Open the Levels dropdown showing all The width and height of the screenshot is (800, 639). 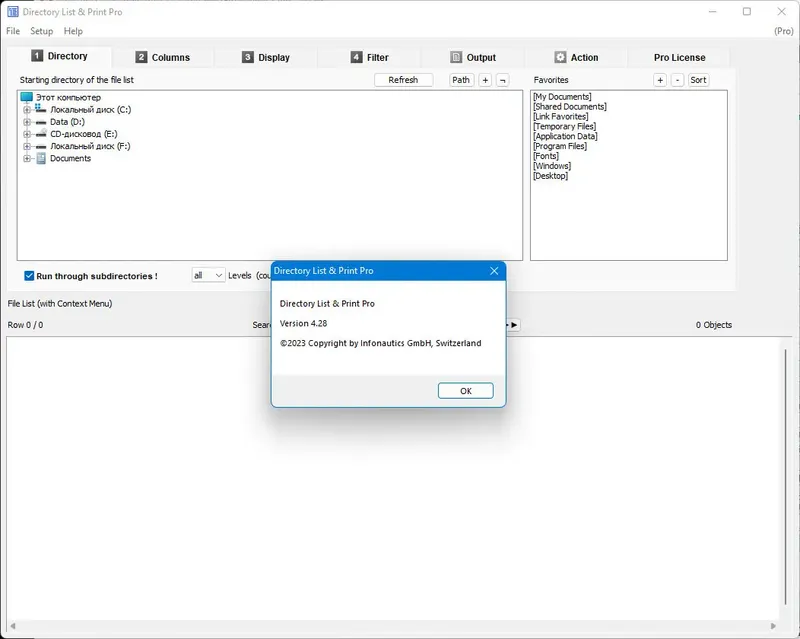tap(207, 275)
